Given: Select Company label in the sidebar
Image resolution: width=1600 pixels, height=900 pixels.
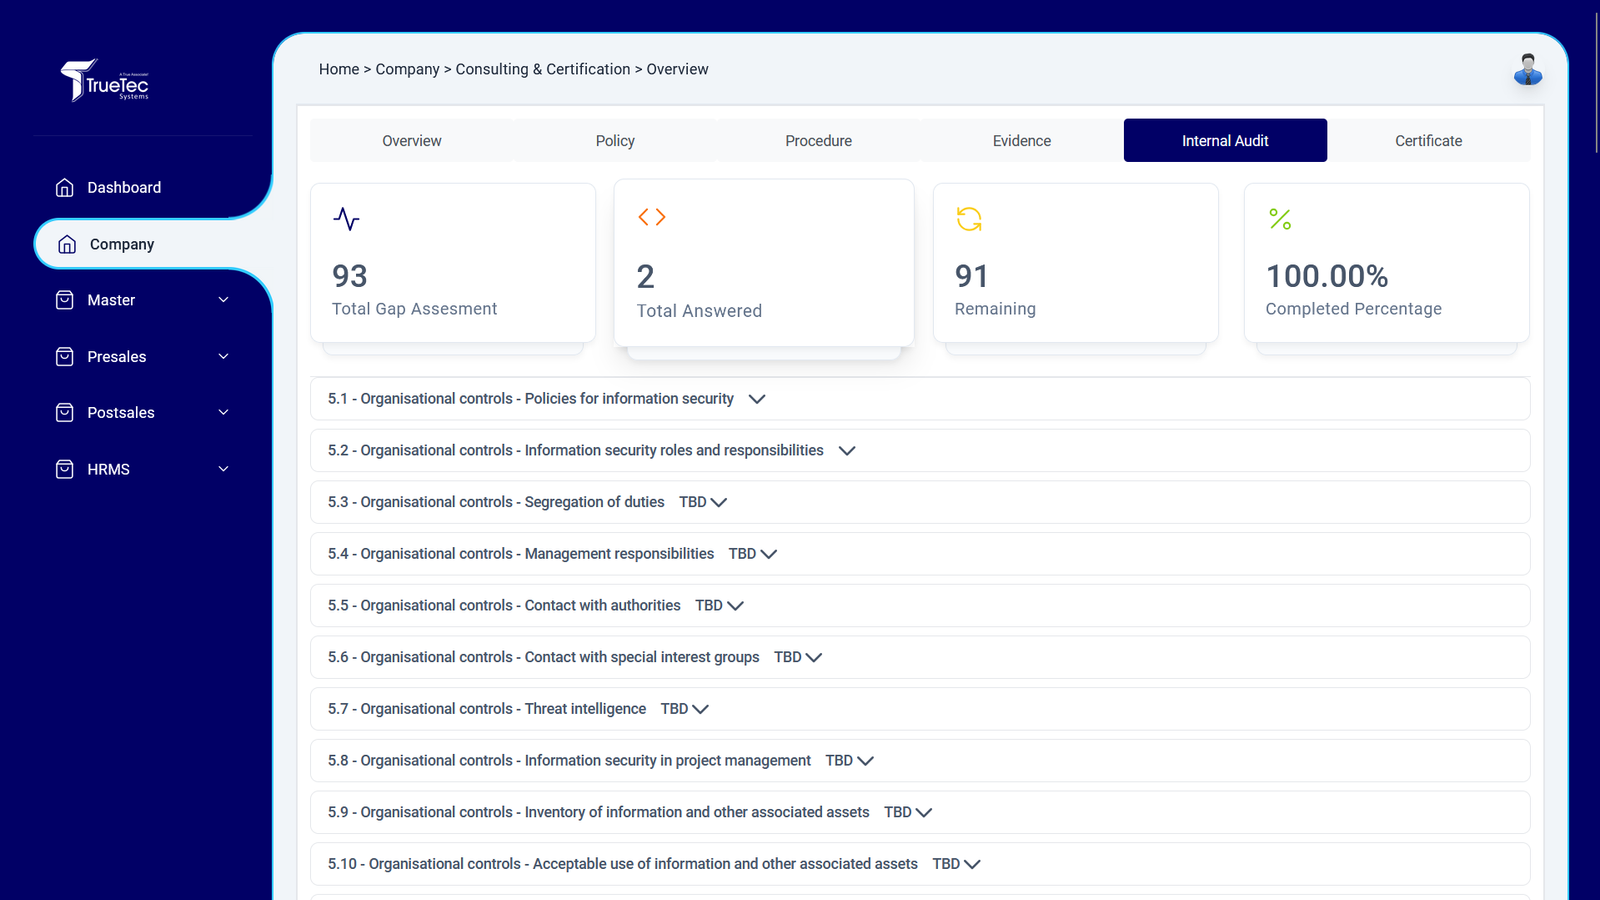Looking at the screenshot, I should 122,244.
